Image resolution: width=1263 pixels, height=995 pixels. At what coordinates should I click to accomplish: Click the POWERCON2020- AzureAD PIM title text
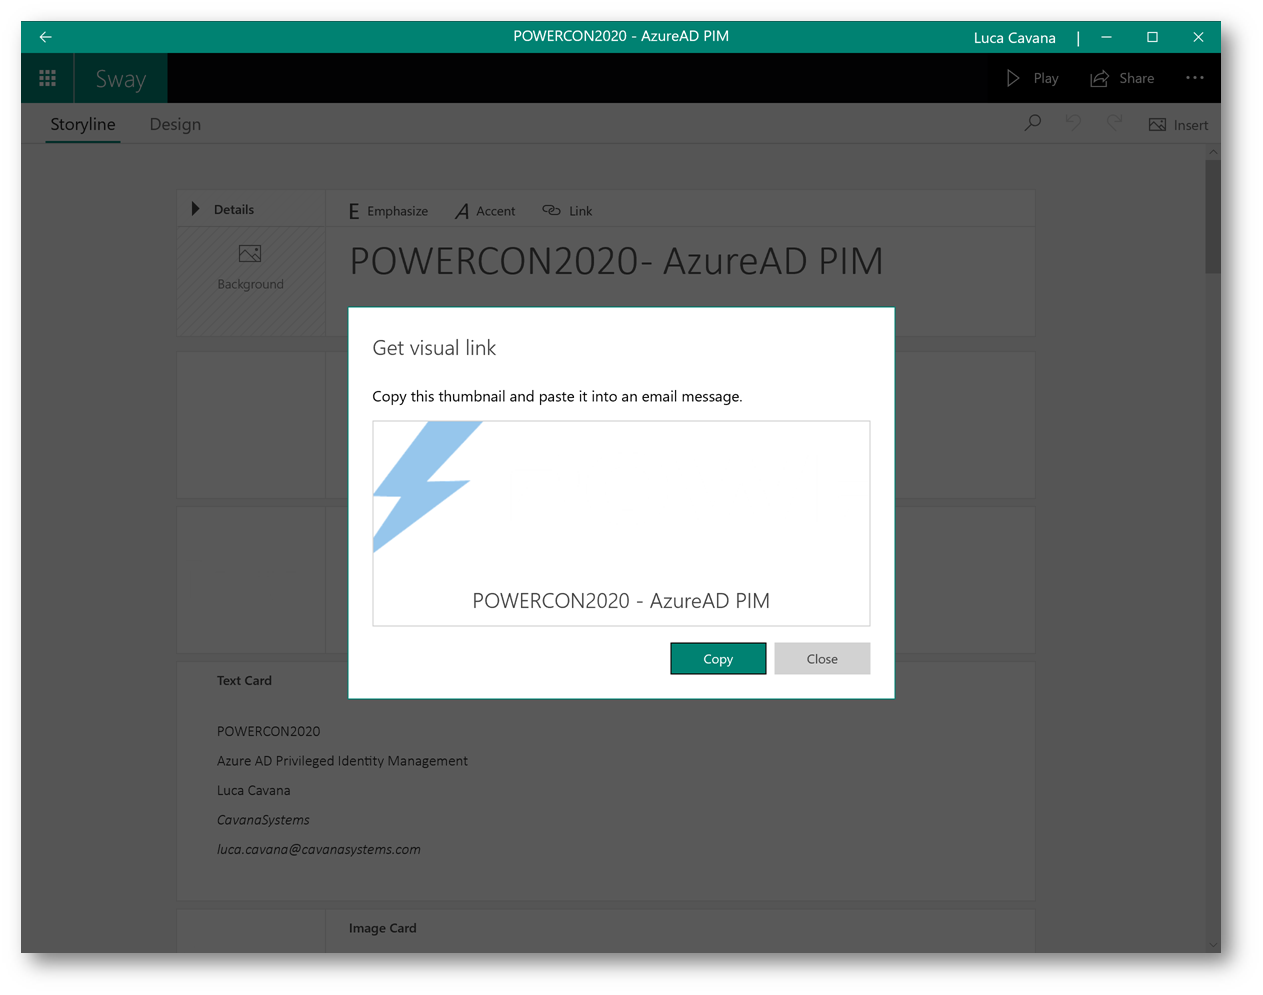616,262
